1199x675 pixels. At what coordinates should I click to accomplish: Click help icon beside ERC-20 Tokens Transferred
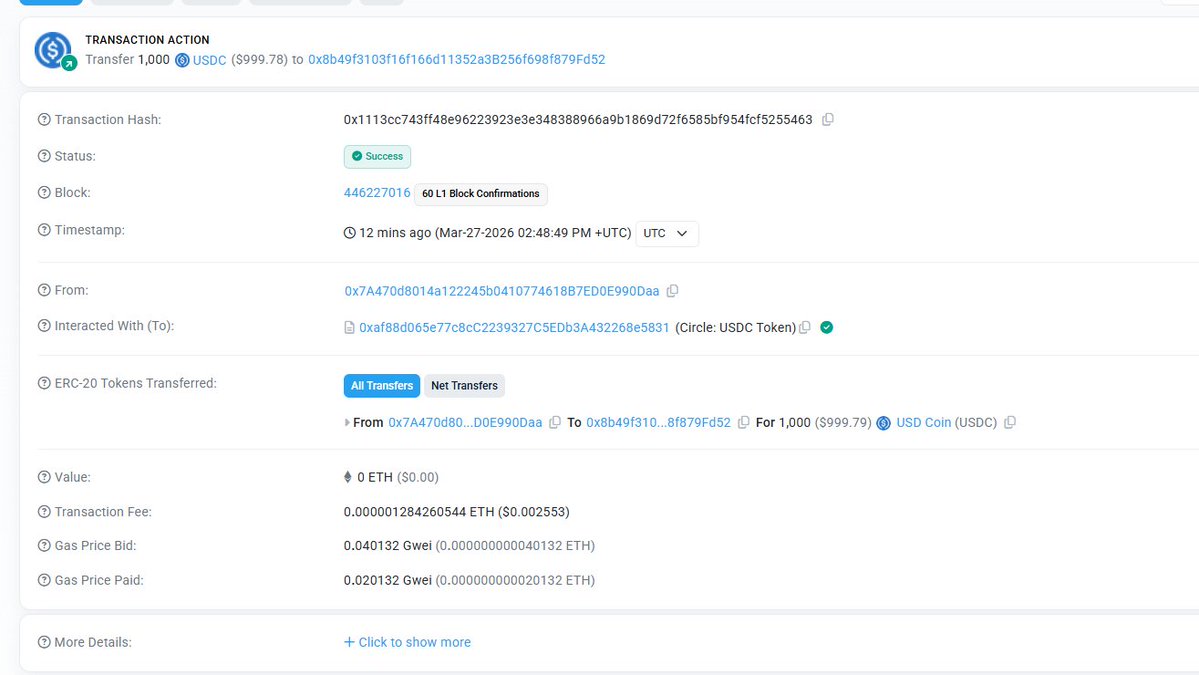[x=44, y=383]
